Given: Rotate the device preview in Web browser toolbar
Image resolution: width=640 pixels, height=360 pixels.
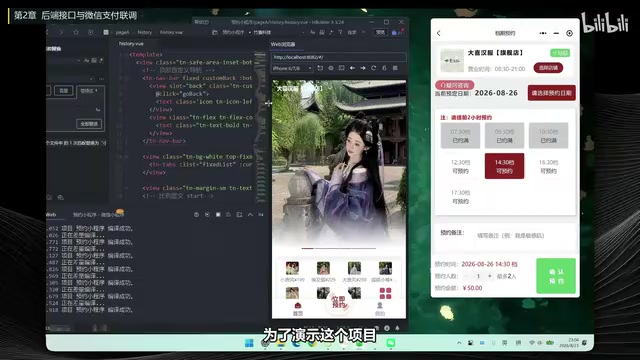Looking at the screenshot, I should (x=320, y=68).
